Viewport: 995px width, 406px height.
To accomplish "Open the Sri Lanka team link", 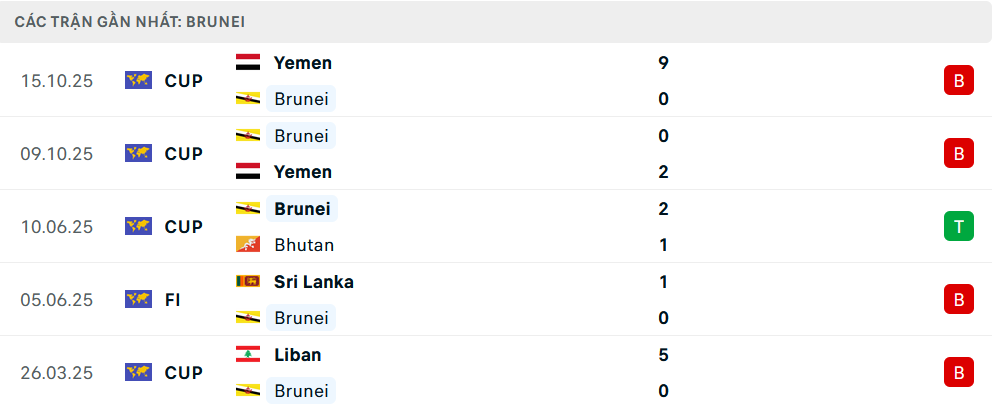I will [313, 282].
